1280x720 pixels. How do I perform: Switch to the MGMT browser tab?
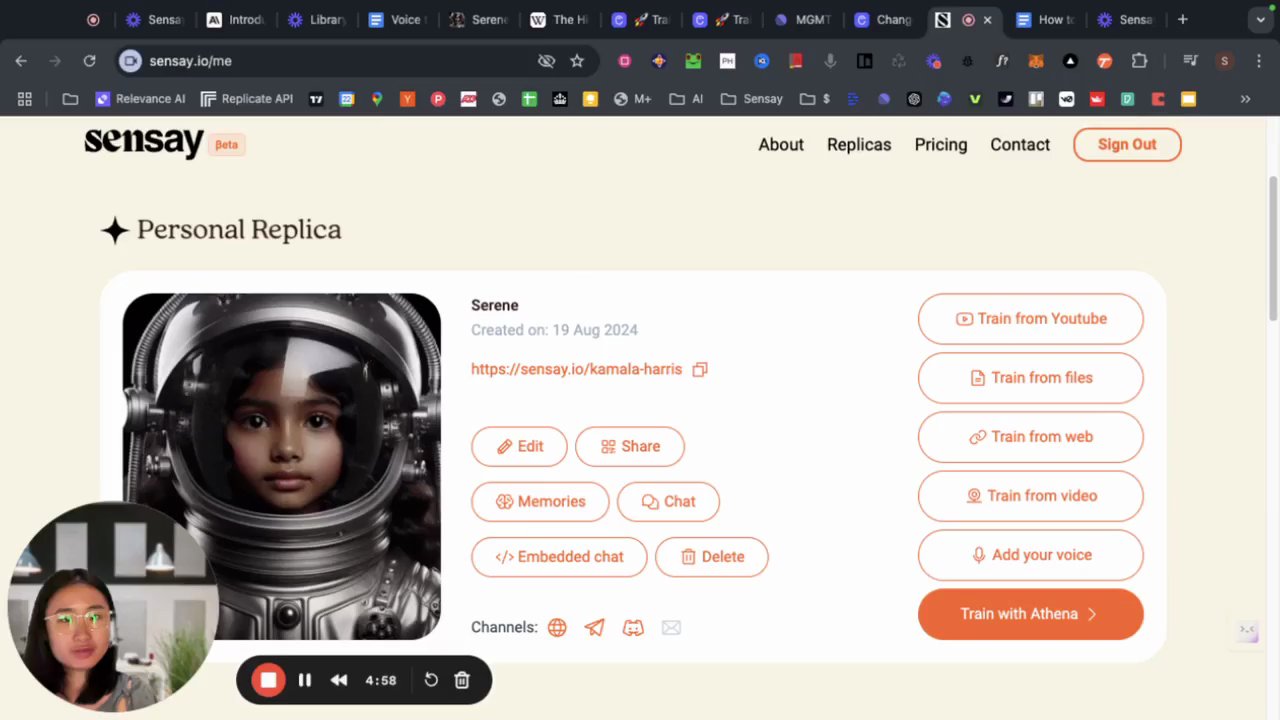click(802, 19)
